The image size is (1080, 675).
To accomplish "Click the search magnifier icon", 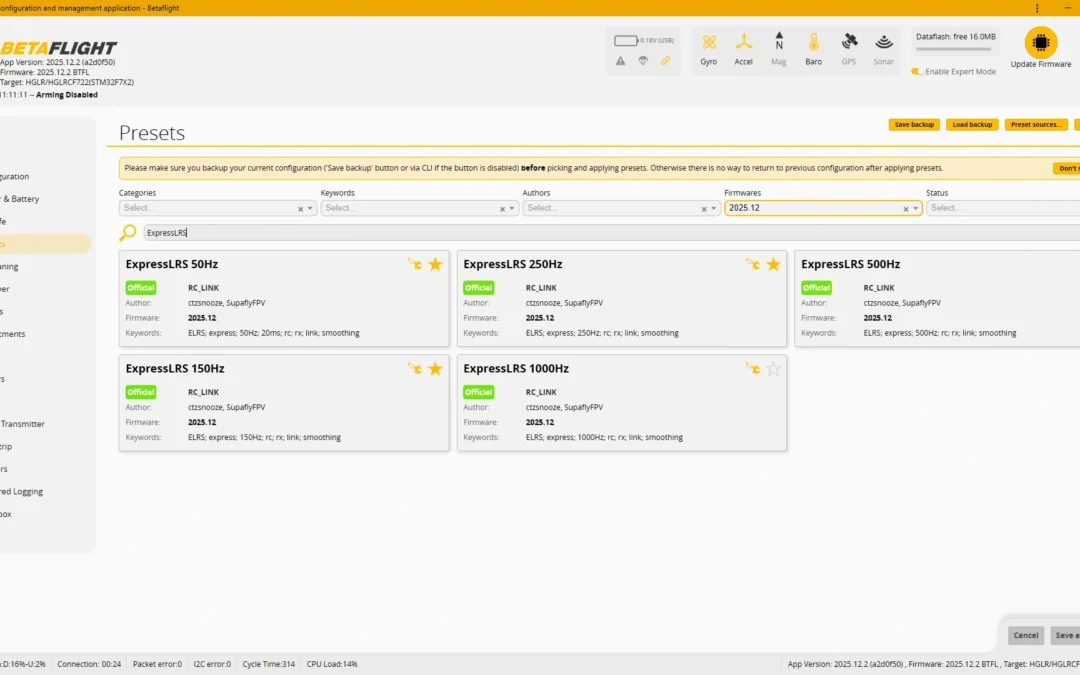I will click(128, 232).
